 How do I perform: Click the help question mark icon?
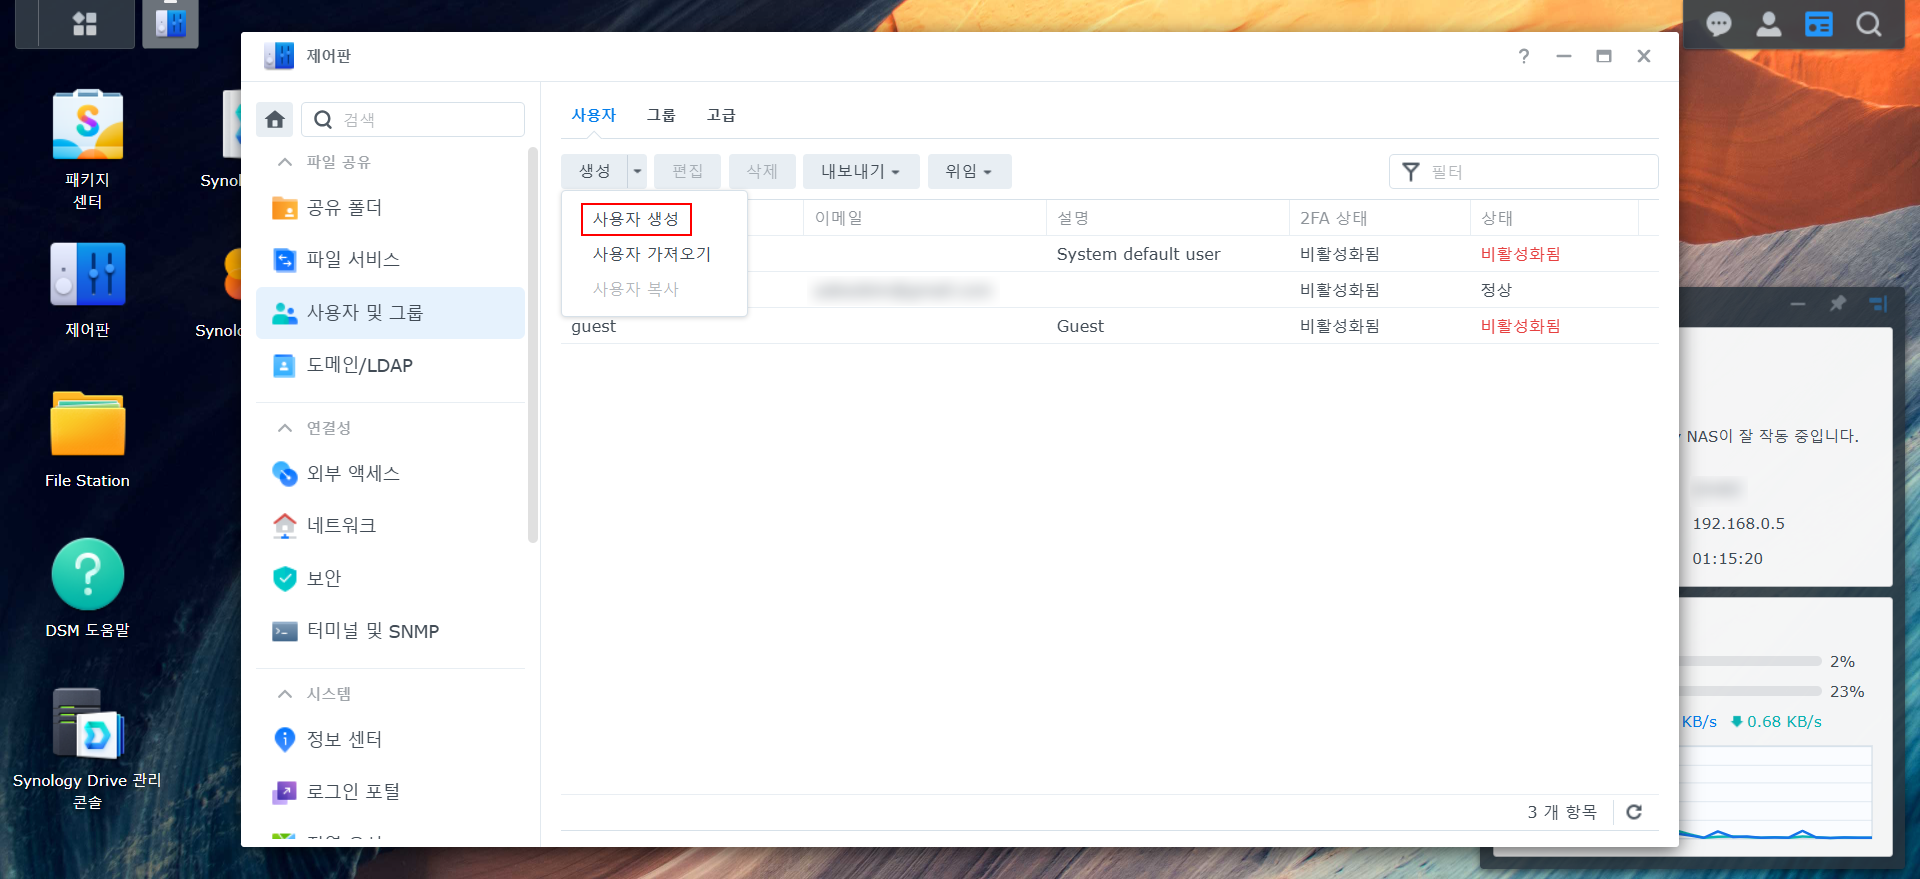pyautogui.click(x=1523, y=56)
